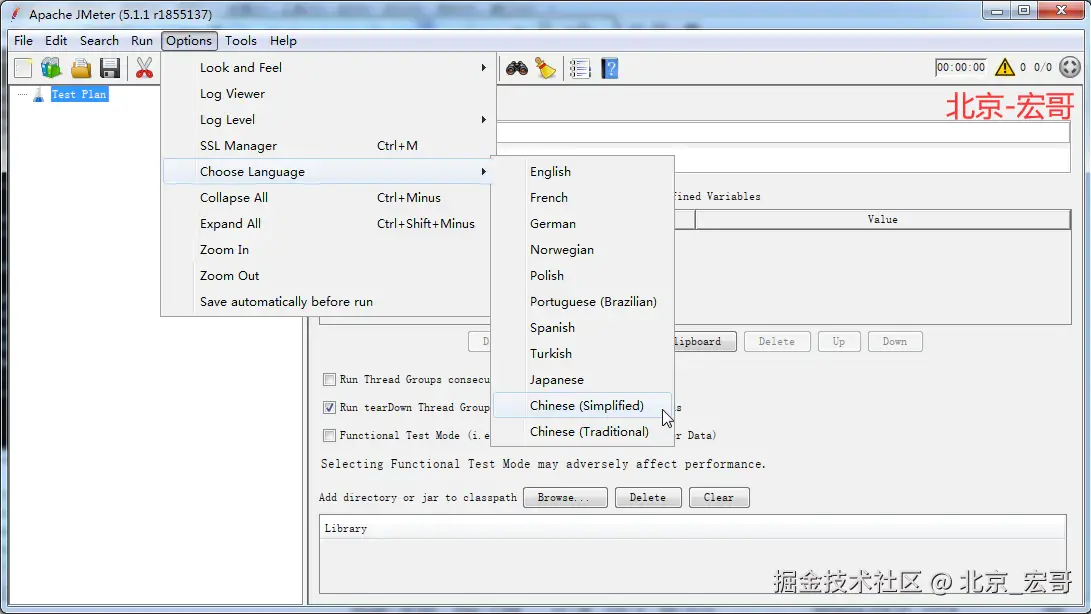Select English language
The image size is (1091, 614).
tap(582, 171)
